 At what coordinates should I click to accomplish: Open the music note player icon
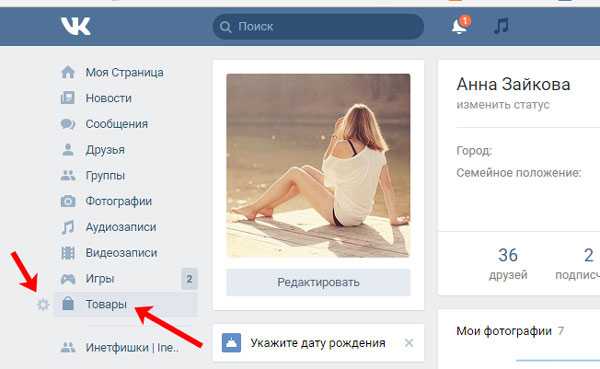click(501, 26)
